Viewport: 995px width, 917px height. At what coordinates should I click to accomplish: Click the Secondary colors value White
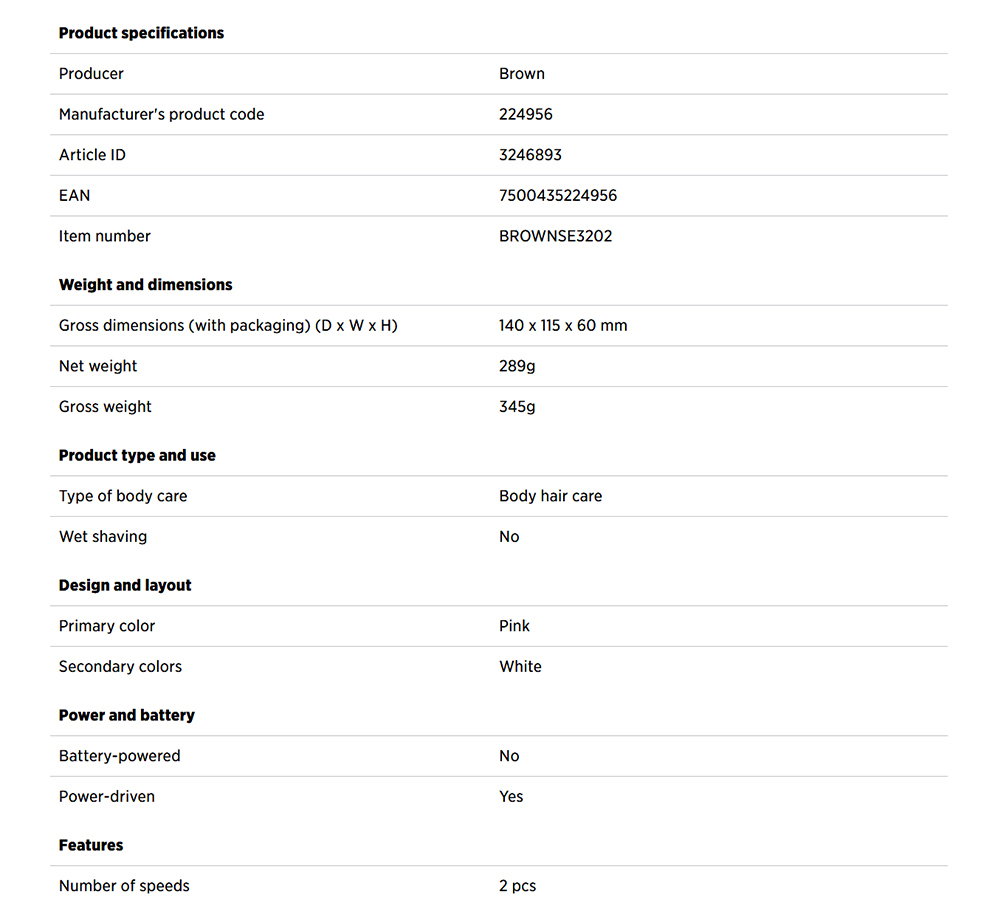tap(520, 667)
